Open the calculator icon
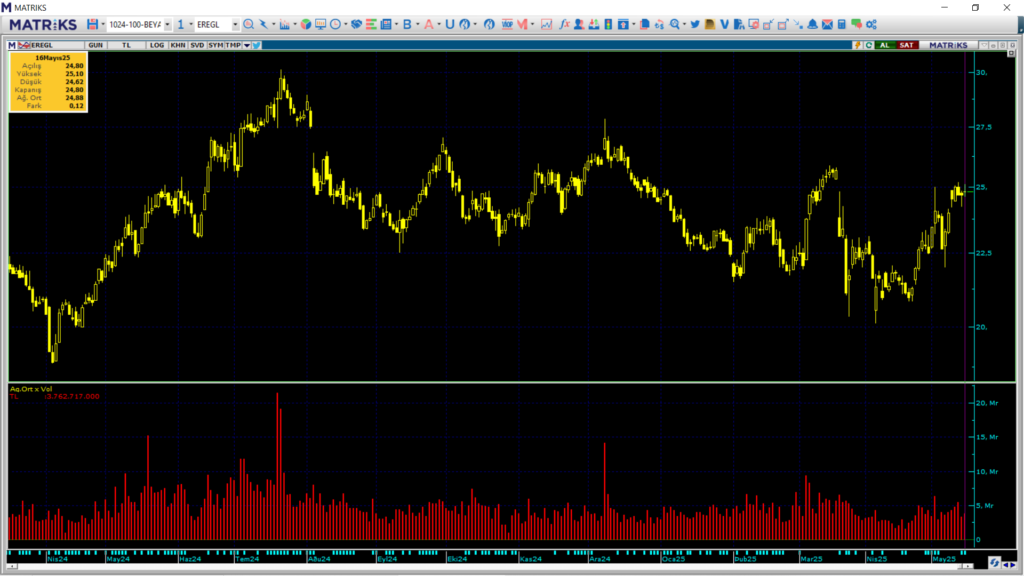The height and width of the screenshot is (576, 1024). pyautogui.click(x=842, y=24)
